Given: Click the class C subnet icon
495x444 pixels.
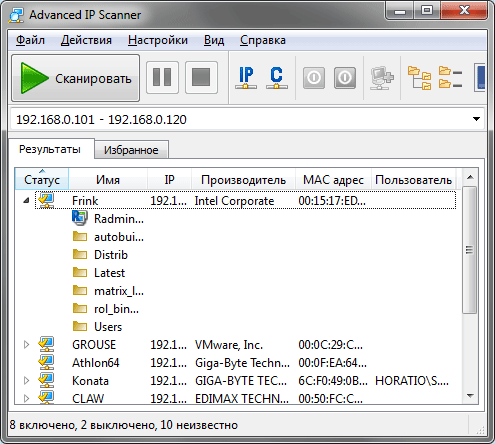Looking at the screenshot, I should pyautogui.click(x=277, y=78).
